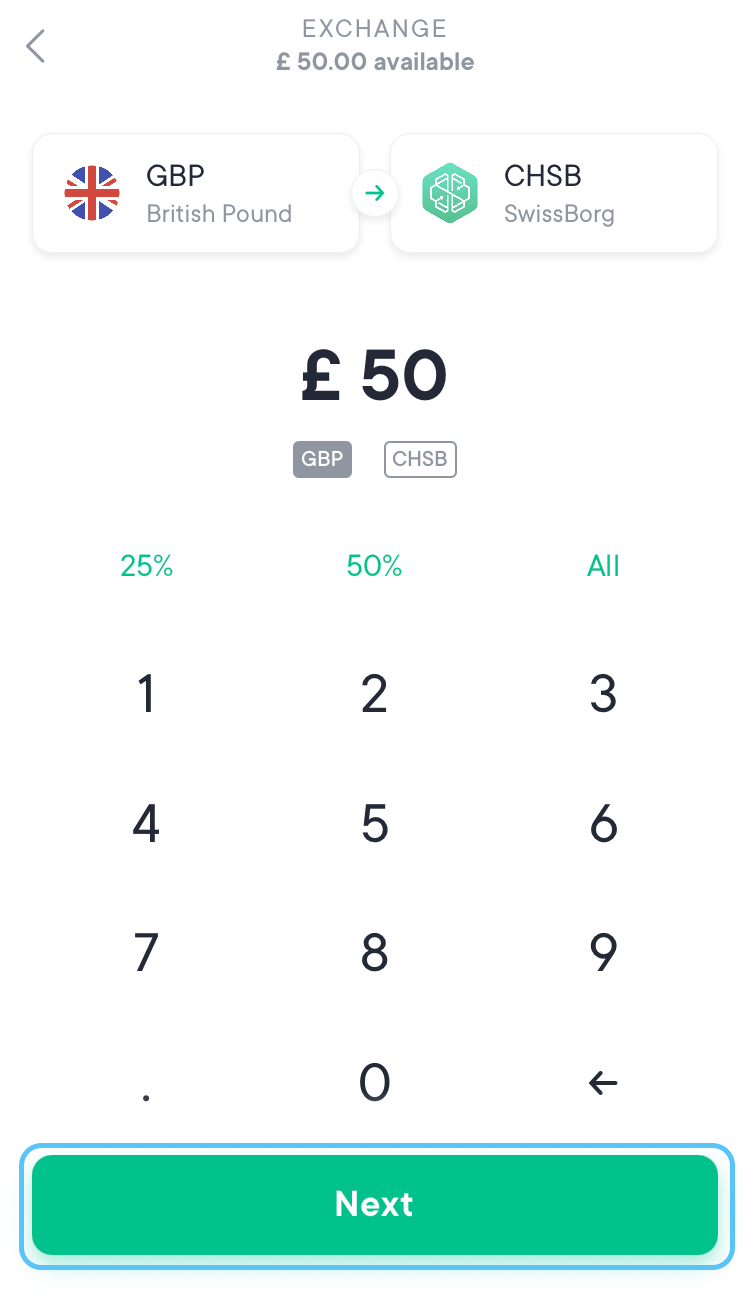Tap the backspace arrow key
The image size is (750, 1295).
(x=603, y=1082)
